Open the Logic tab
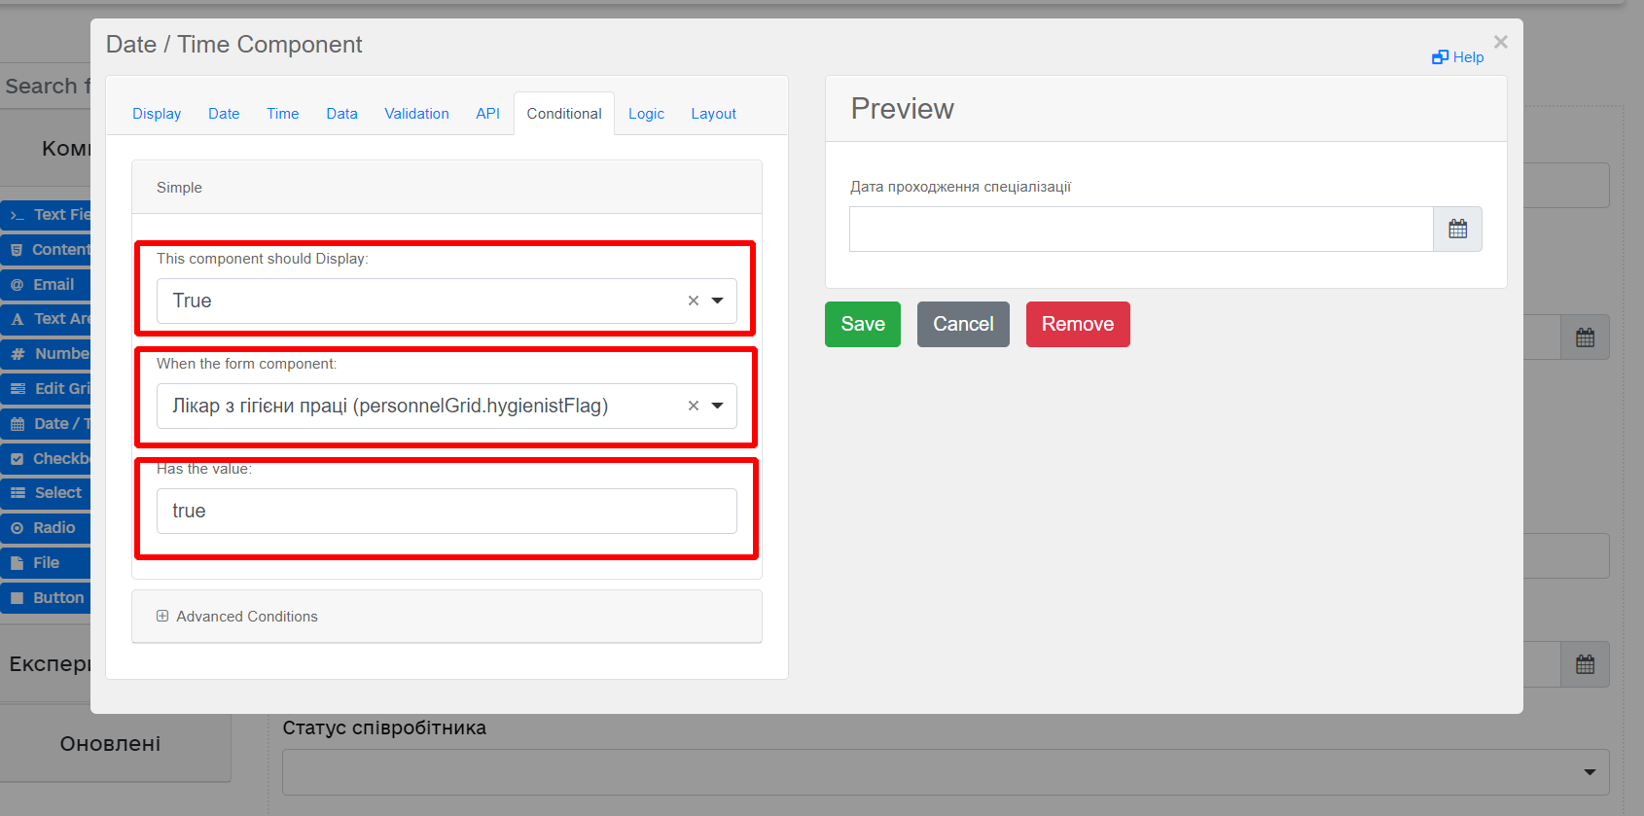Viewport: 1644px width, 816px height. [x=646, y=114]
